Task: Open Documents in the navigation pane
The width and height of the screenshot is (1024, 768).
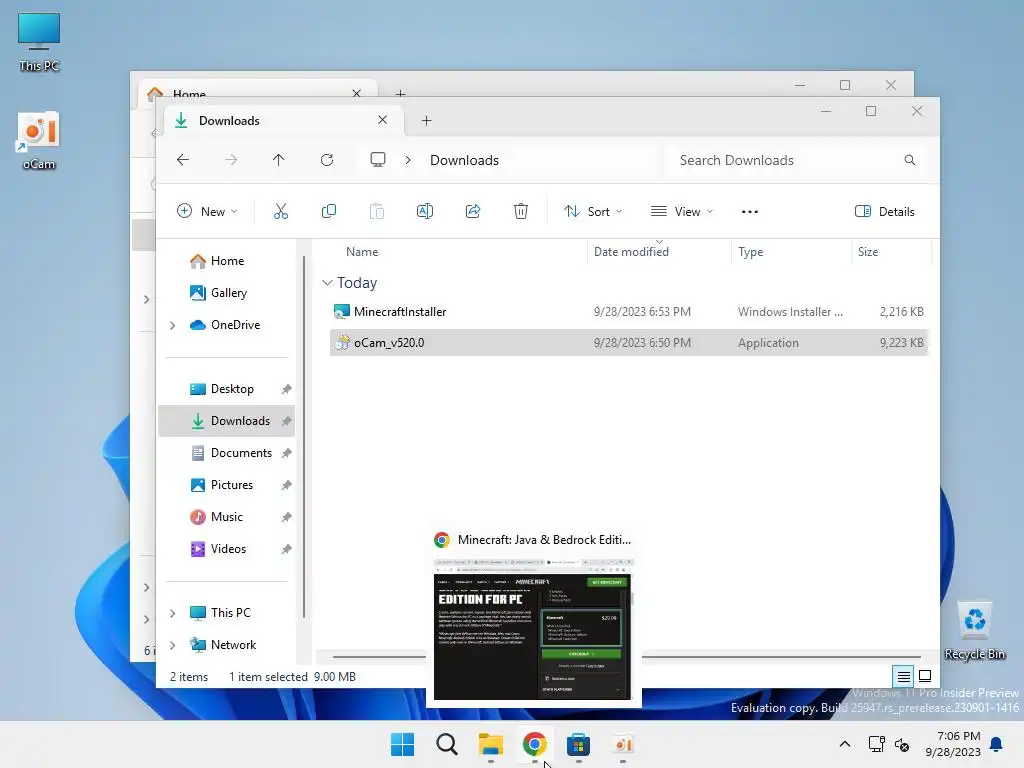Action: point(227,453)
